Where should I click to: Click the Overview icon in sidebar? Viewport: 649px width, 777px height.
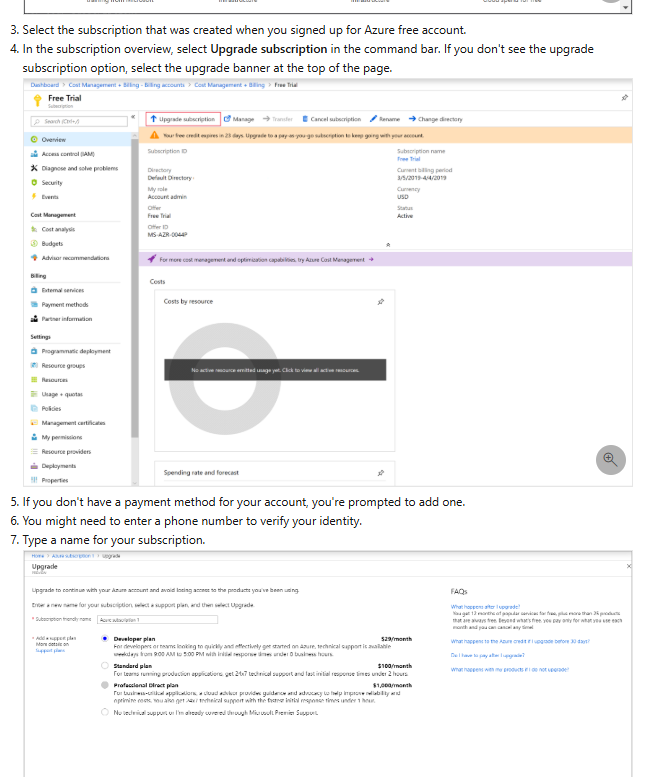pos(34,139)
